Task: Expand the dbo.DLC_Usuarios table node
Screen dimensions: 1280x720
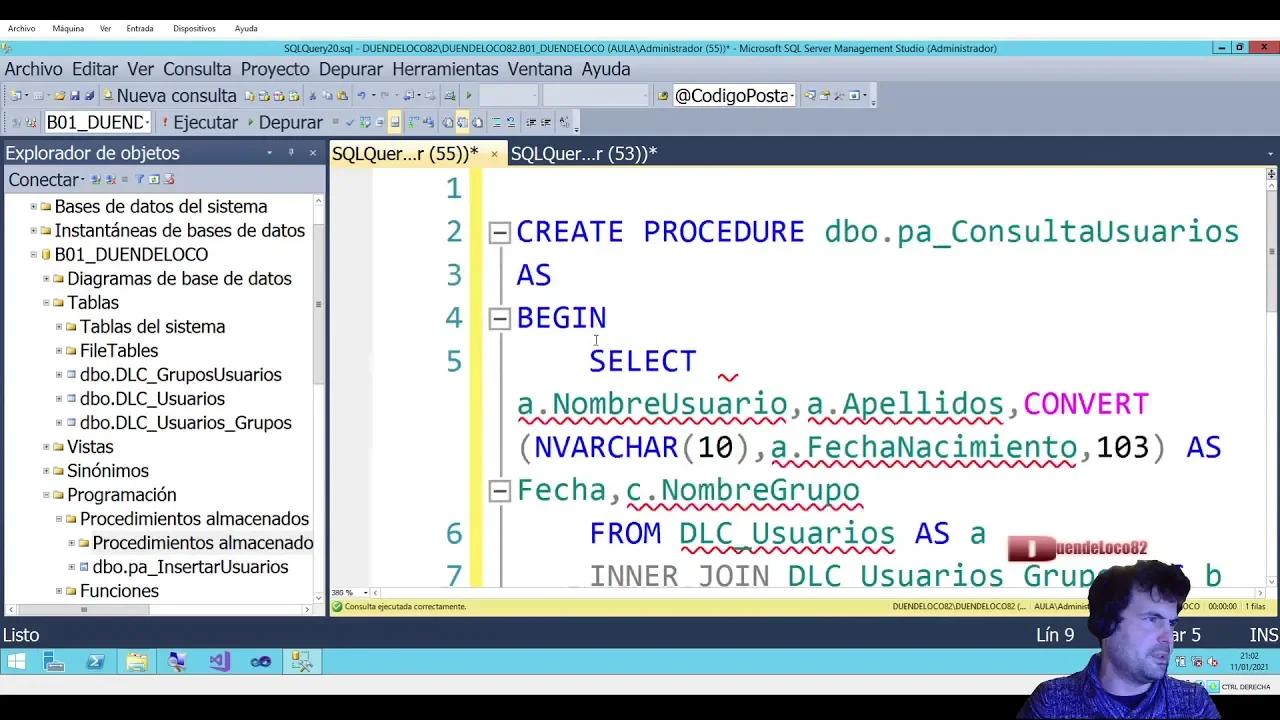Action: (59, 398)
